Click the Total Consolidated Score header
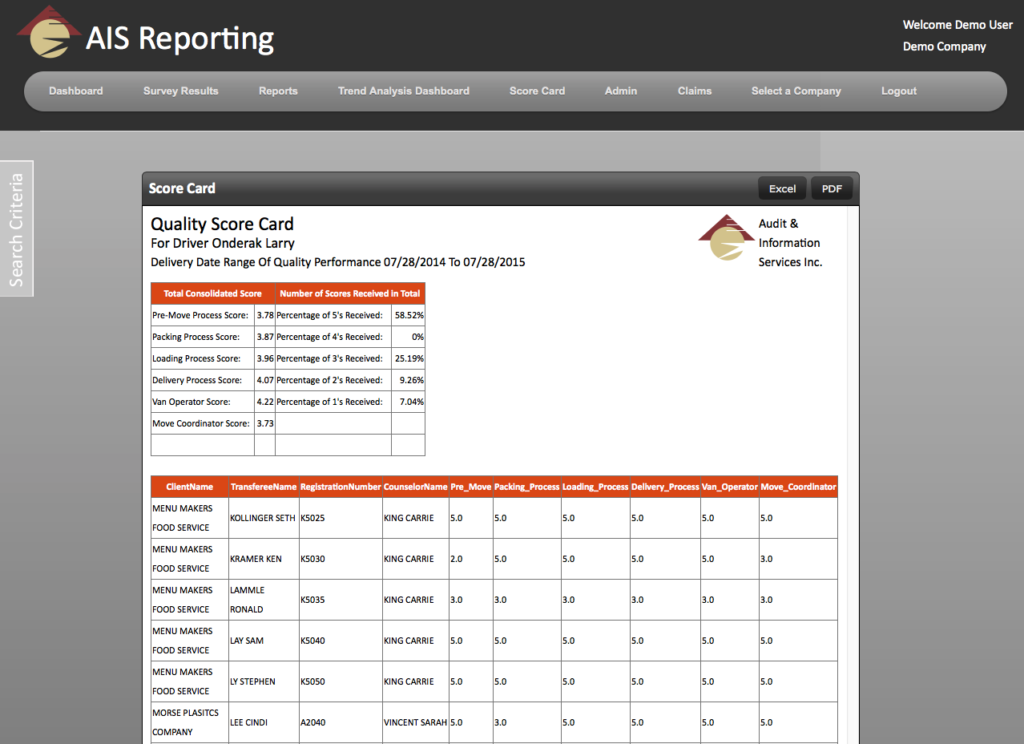 213,293
